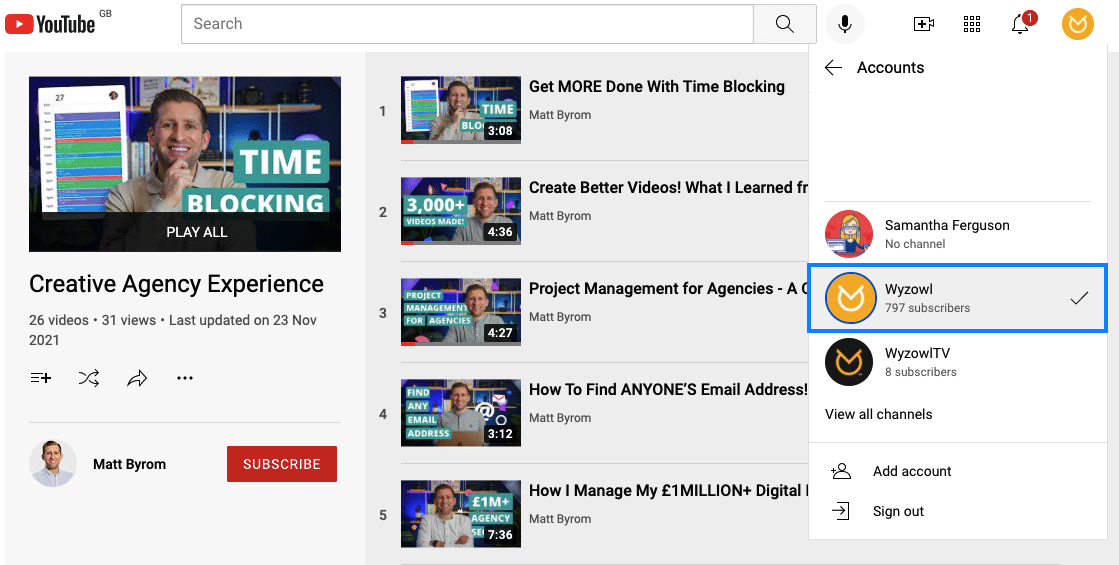Click 'No channel' under Samantha Ferguson
1119x565 pixels.
(915, 244)
